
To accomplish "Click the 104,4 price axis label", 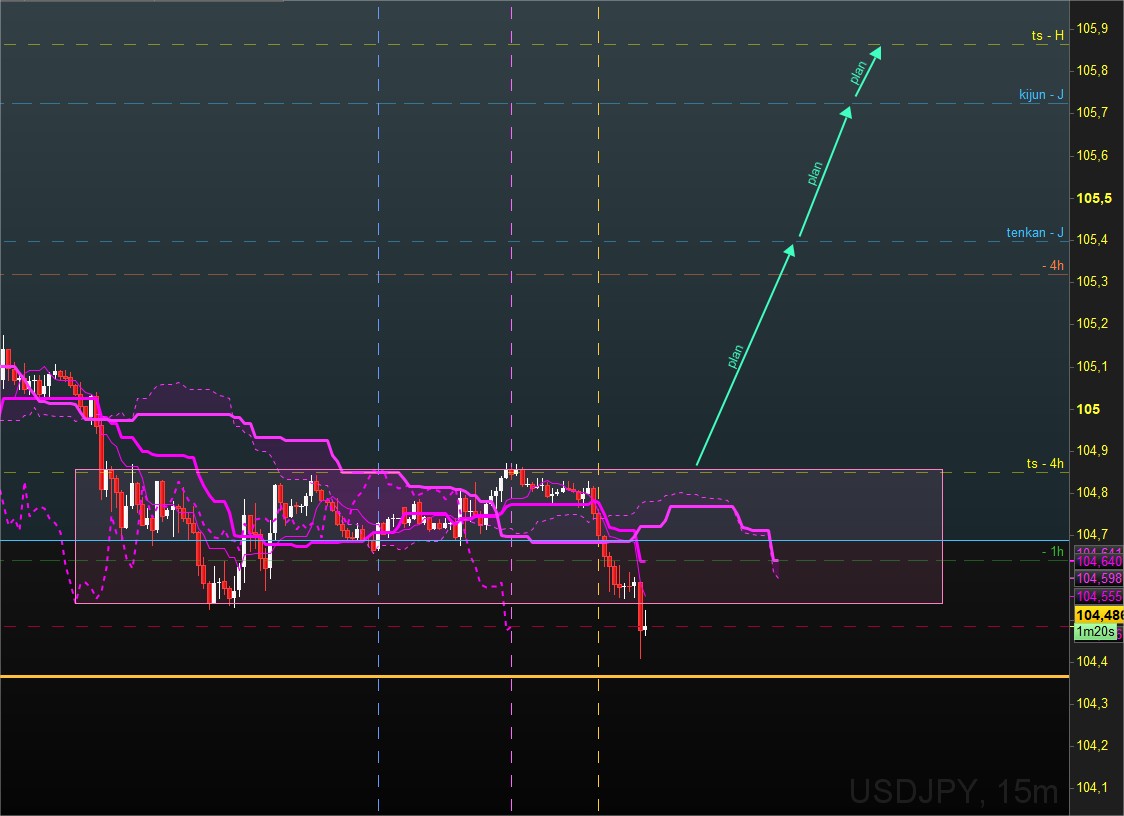I will point(1092,661).
